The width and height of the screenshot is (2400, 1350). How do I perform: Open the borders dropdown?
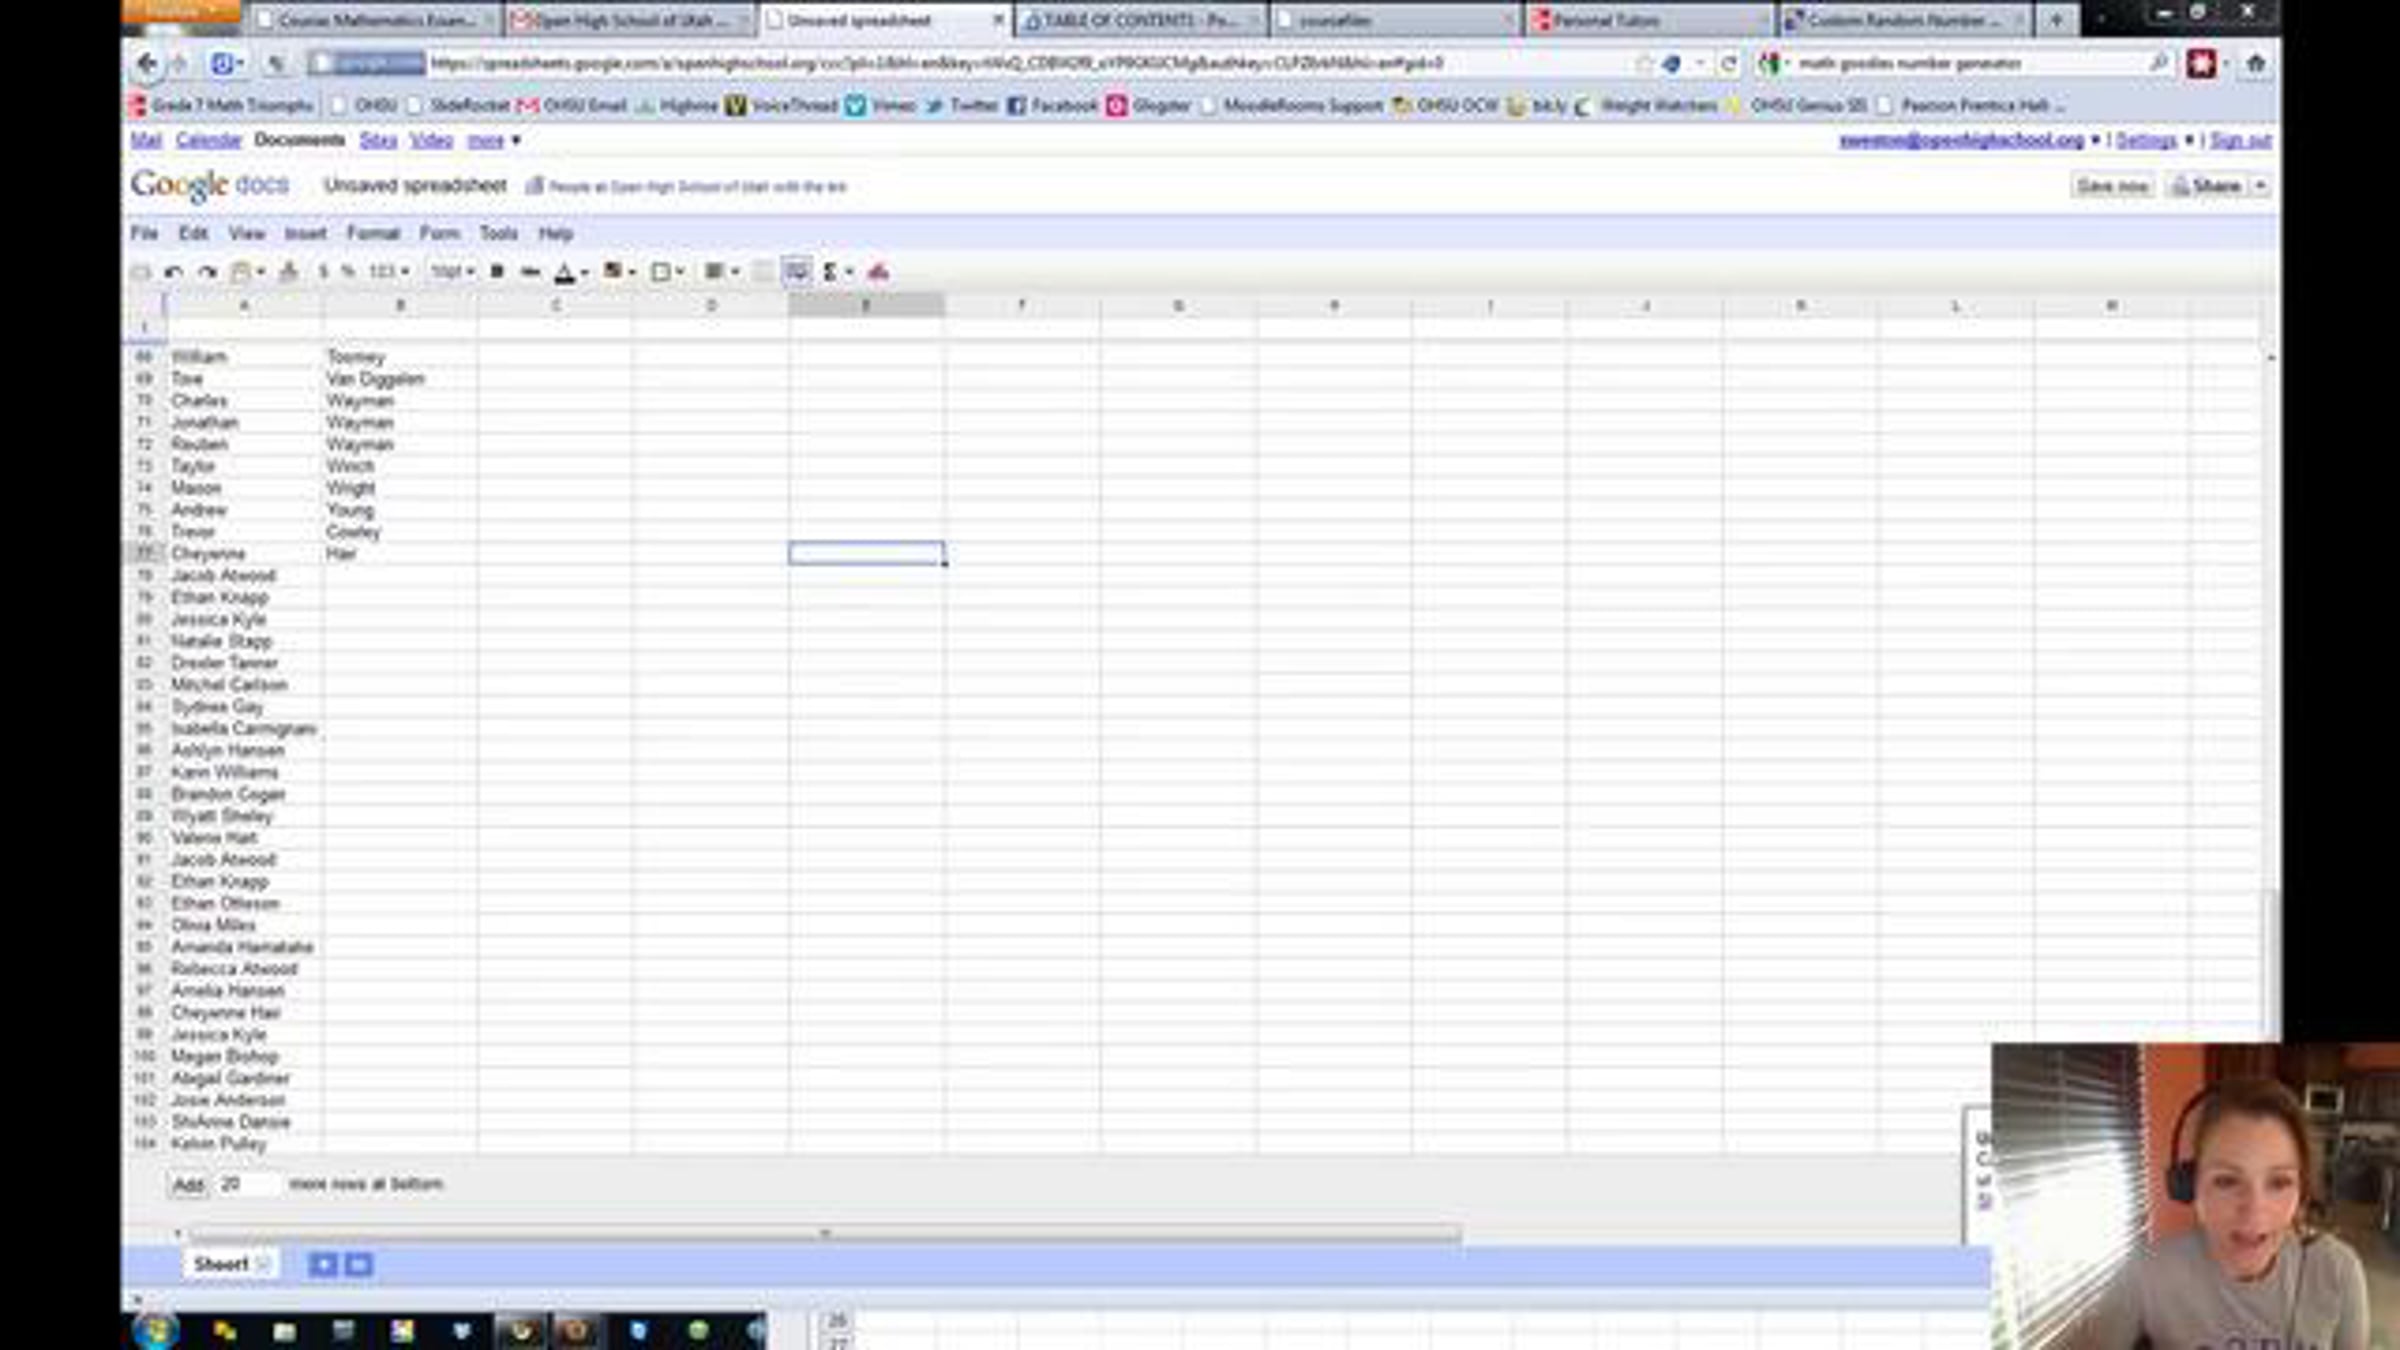667,272
